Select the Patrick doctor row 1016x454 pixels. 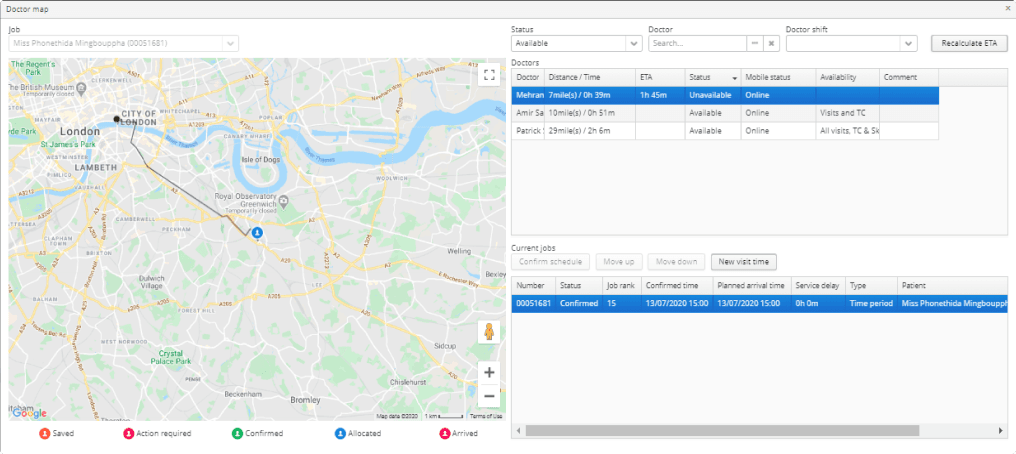coord(725,131)
